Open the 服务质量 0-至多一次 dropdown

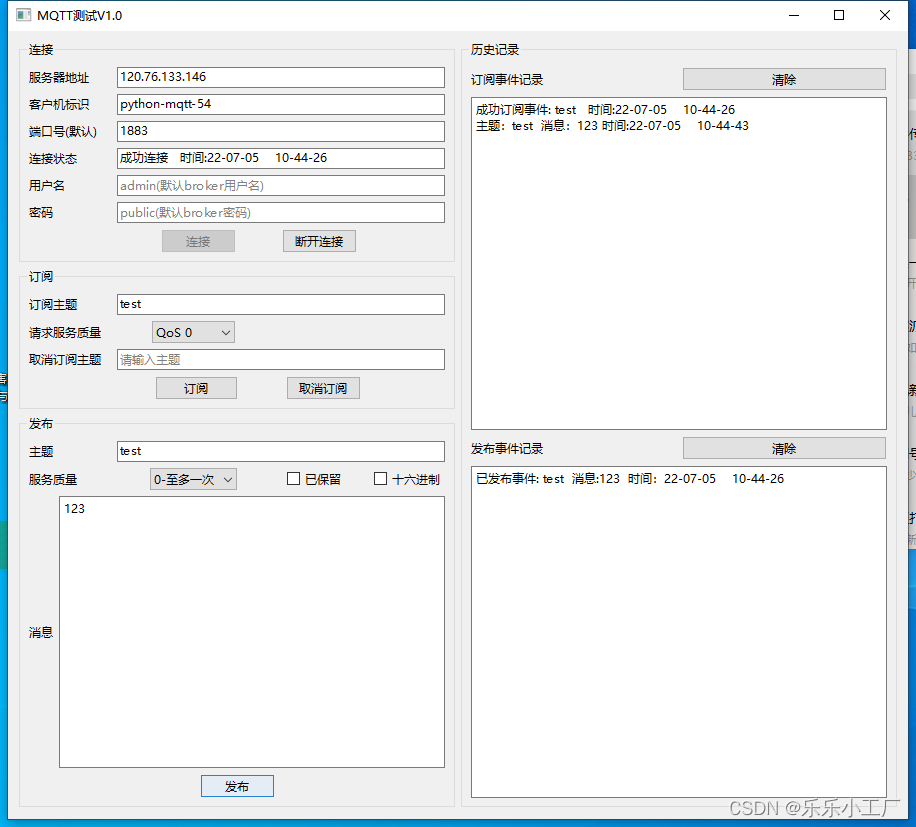click(x=193, y=479)
